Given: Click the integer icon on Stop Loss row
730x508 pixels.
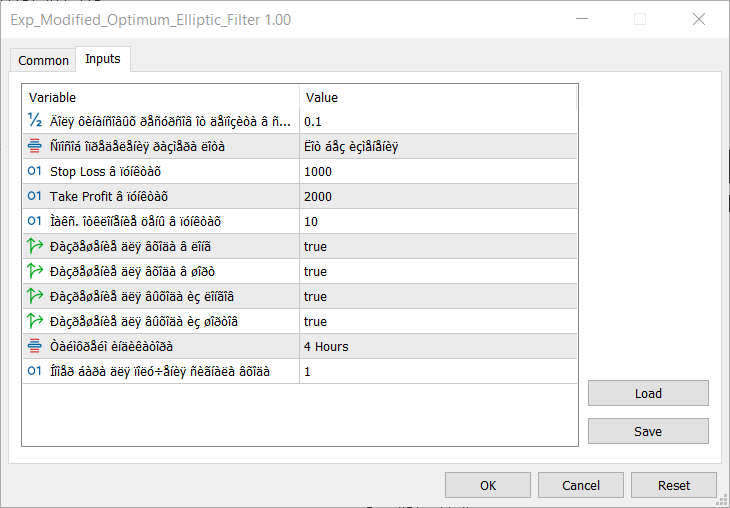Looking at the screenshot, I should point(34,171).
